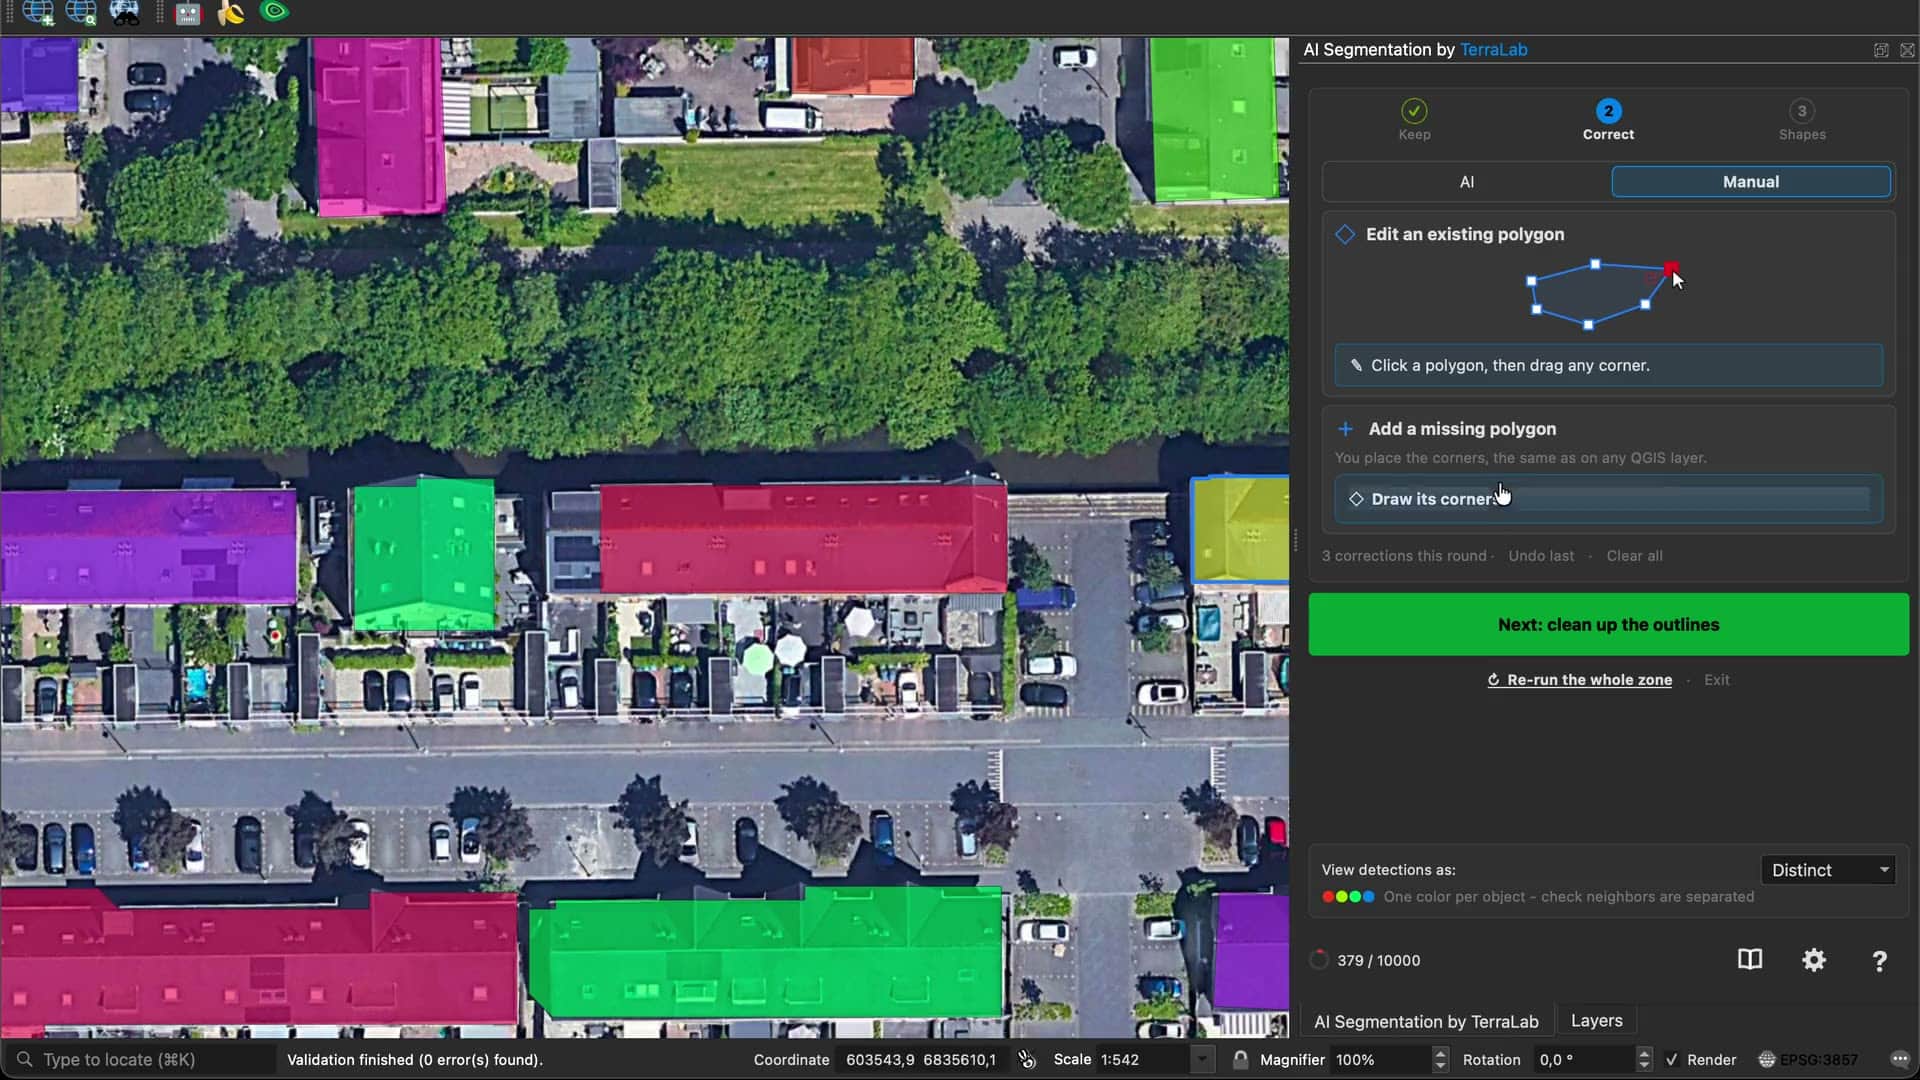The width and height of the screenshot is (1920, 1080).
Task: Click Clear all corrections
Action: (1634, 556)
